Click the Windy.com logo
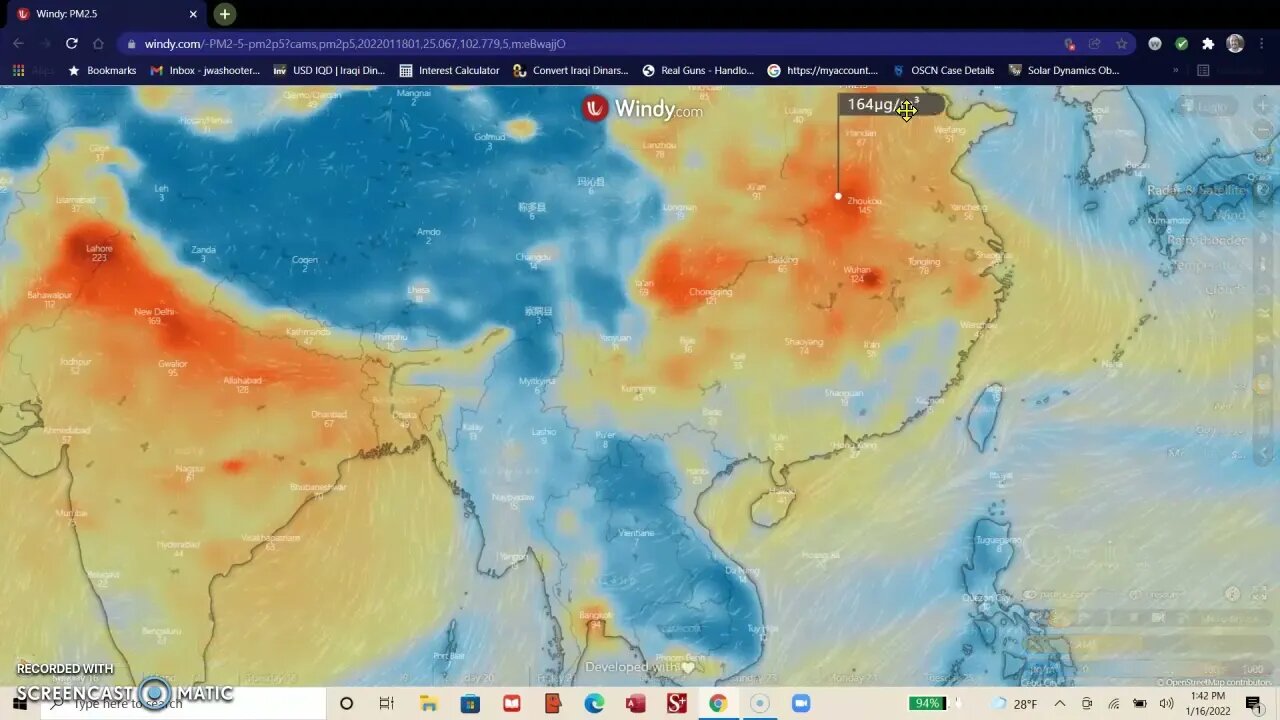Screen dimensions: 1280x720 (642, 109)
